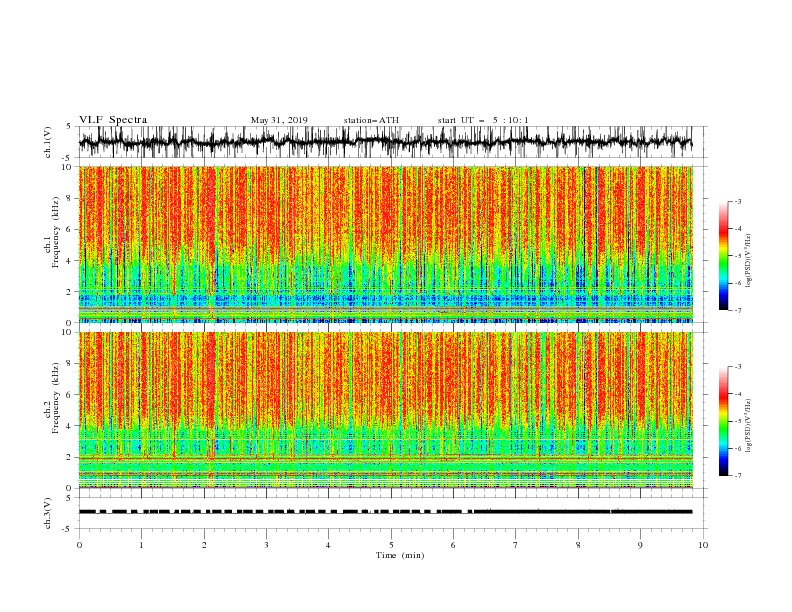This screenshot has height=612, width=792.
Task: Click the ch.1 colorbar "log(PSD)(V²/Hz)" label
Action: coord(749,261)
